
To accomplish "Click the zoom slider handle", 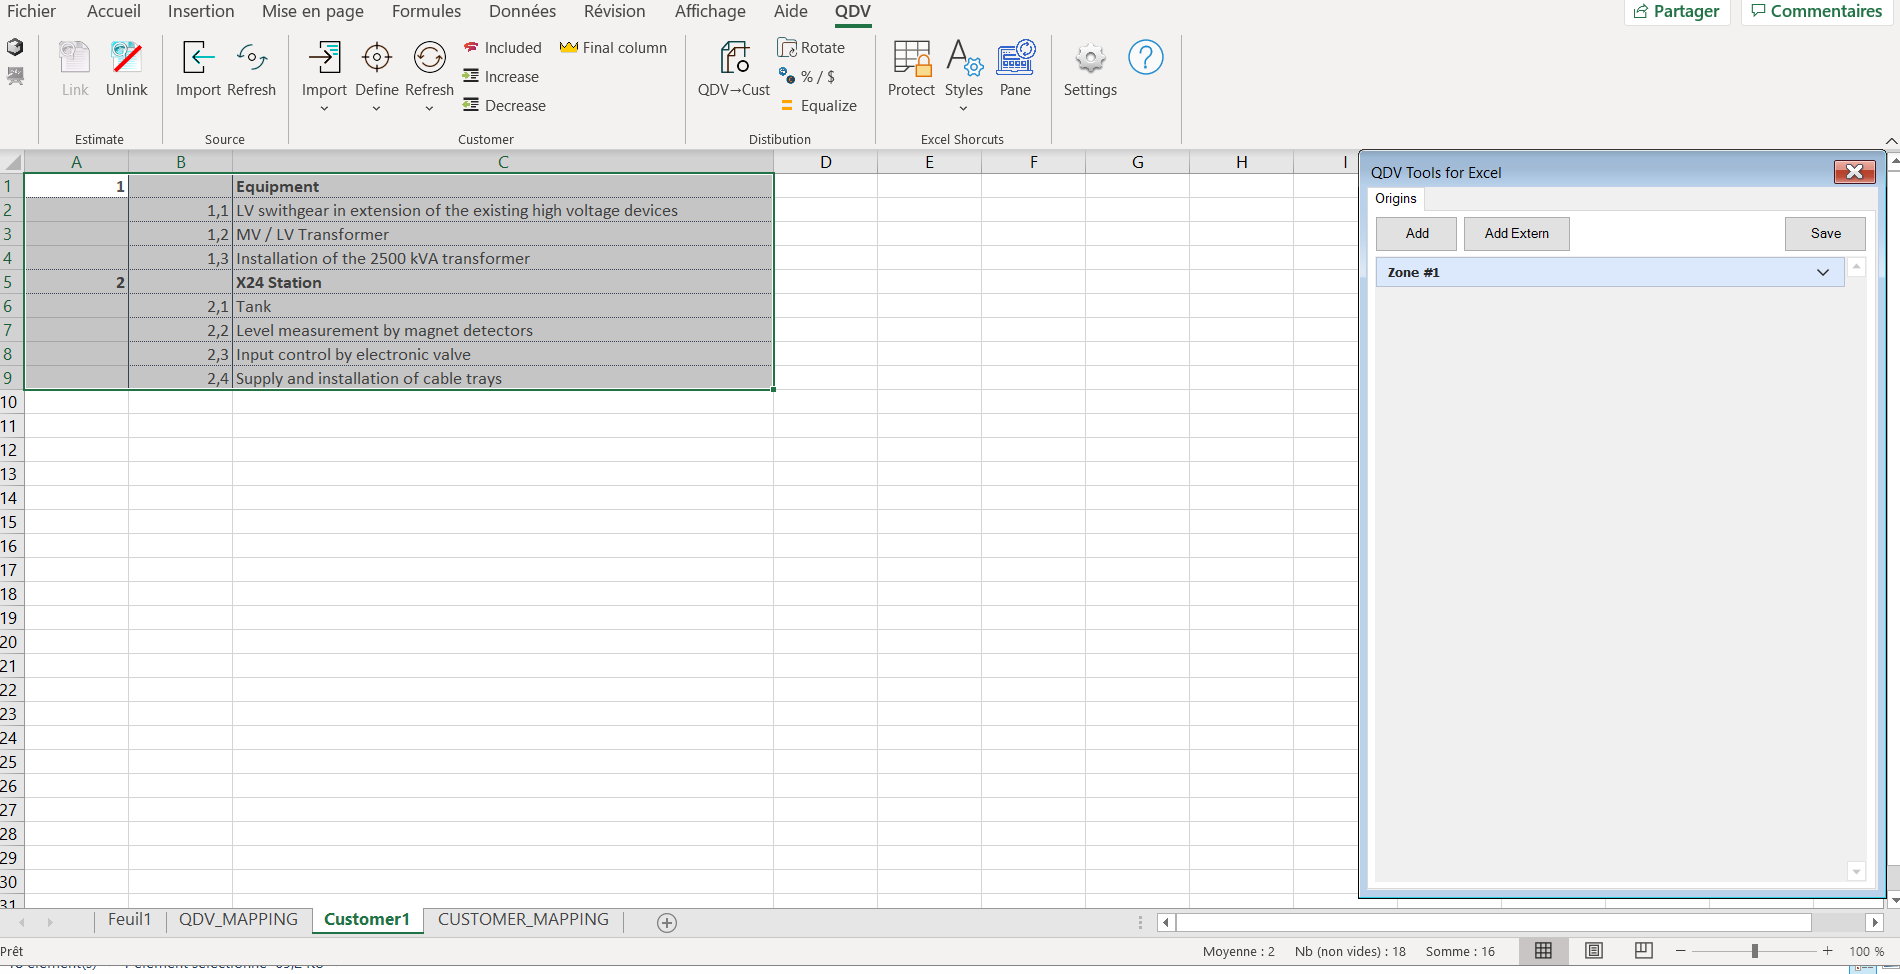I will (x=1755, y=951).
